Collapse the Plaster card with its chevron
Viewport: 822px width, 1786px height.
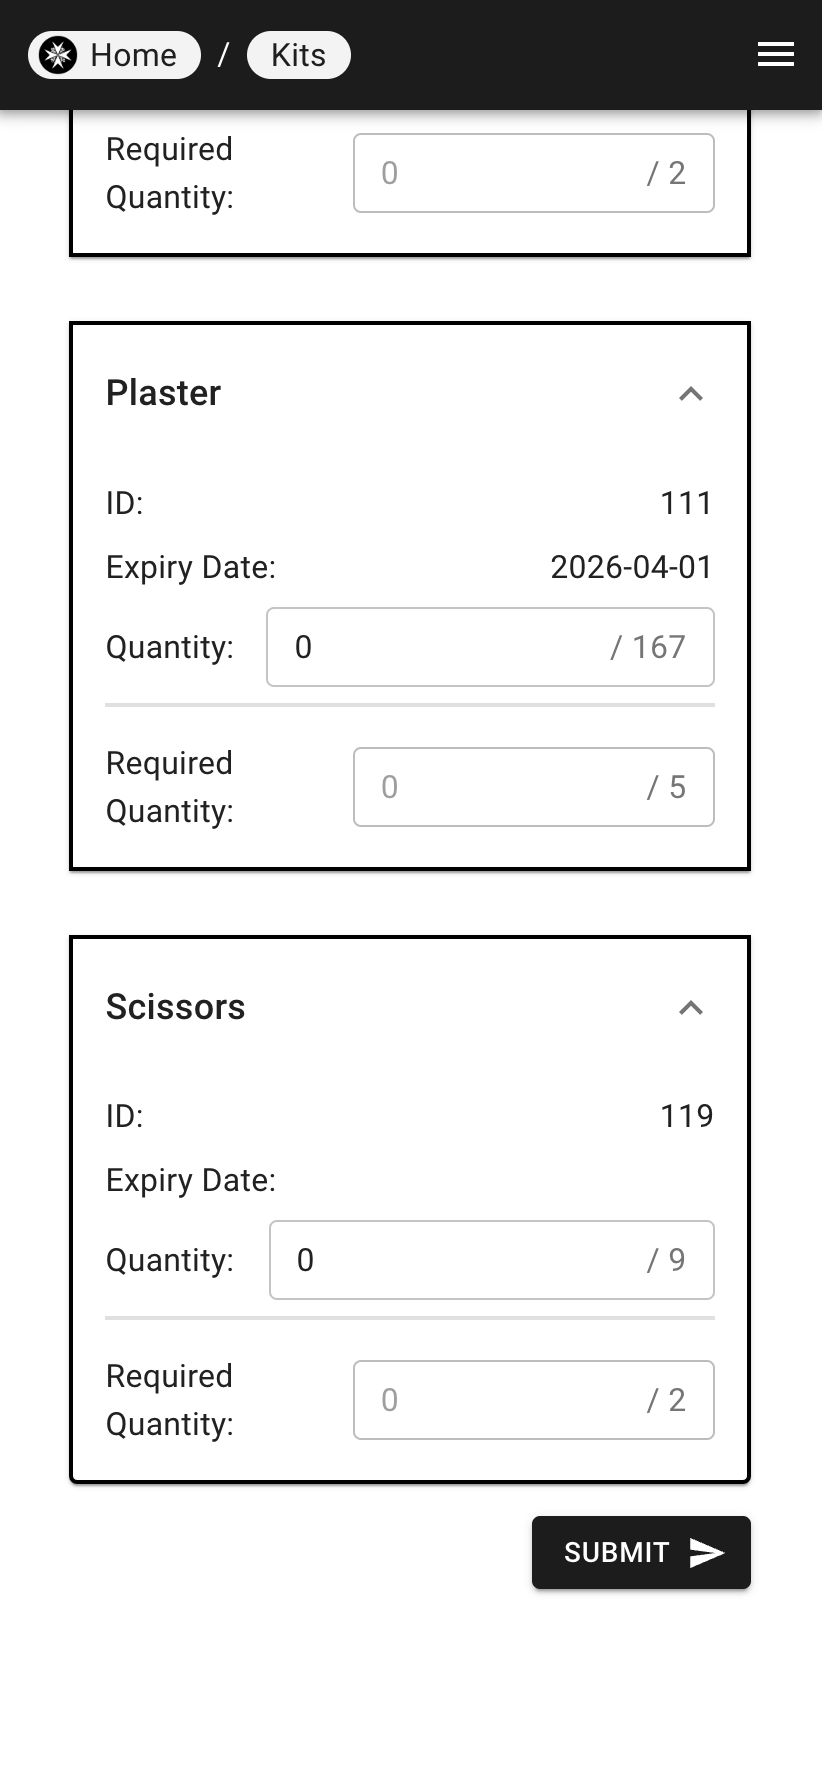(691, 394)
